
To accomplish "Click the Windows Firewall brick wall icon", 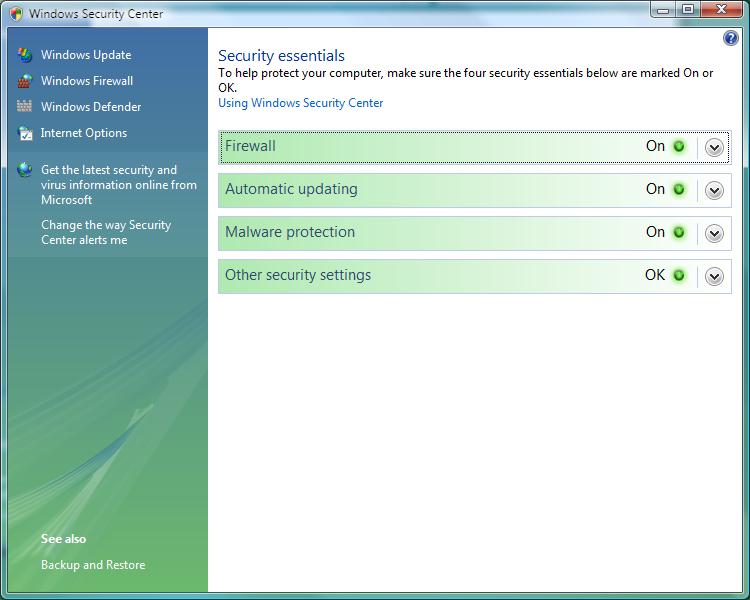I will tap(25, 81).
